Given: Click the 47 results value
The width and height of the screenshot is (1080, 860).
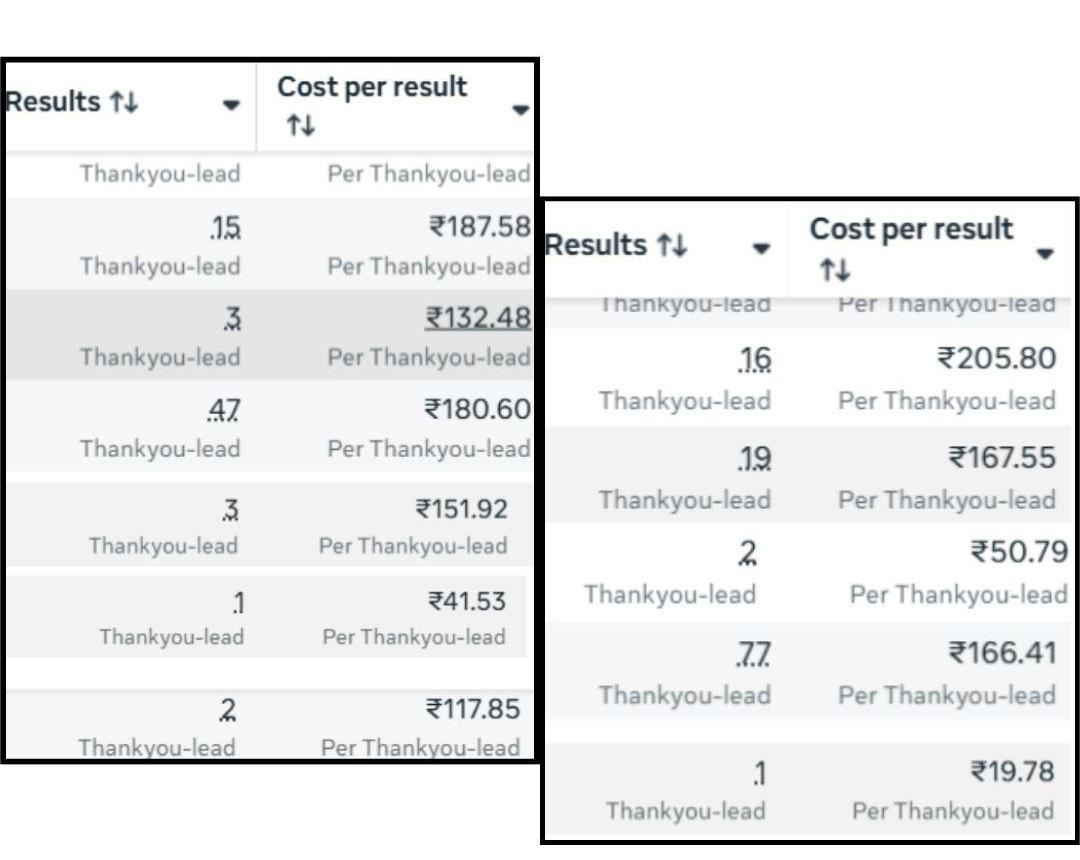Looking at the screenshot, I should coord(225,410).
